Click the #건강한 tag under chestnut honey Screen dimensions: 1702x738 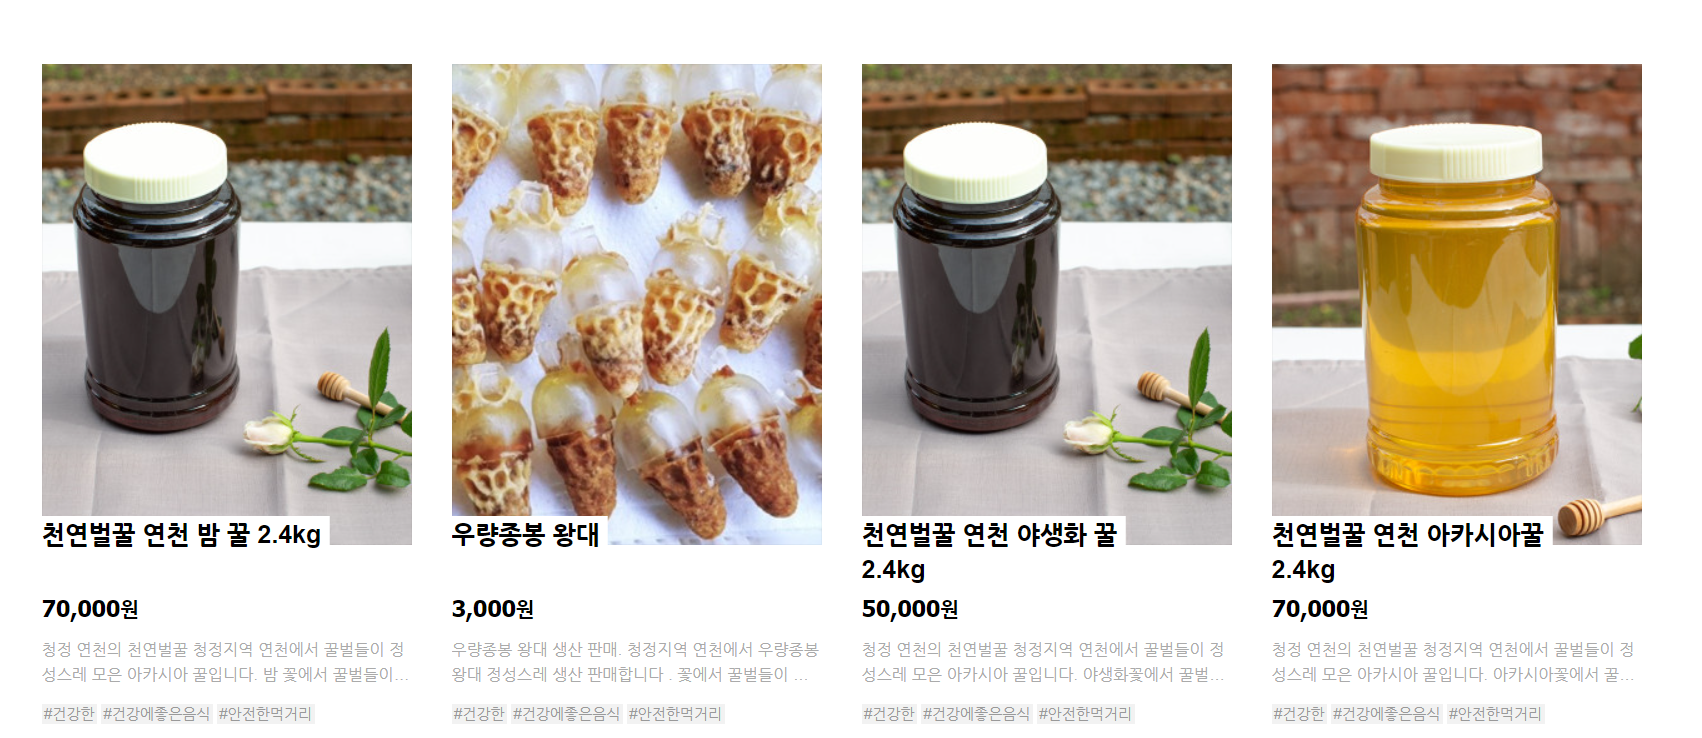(x=69, y=714)
